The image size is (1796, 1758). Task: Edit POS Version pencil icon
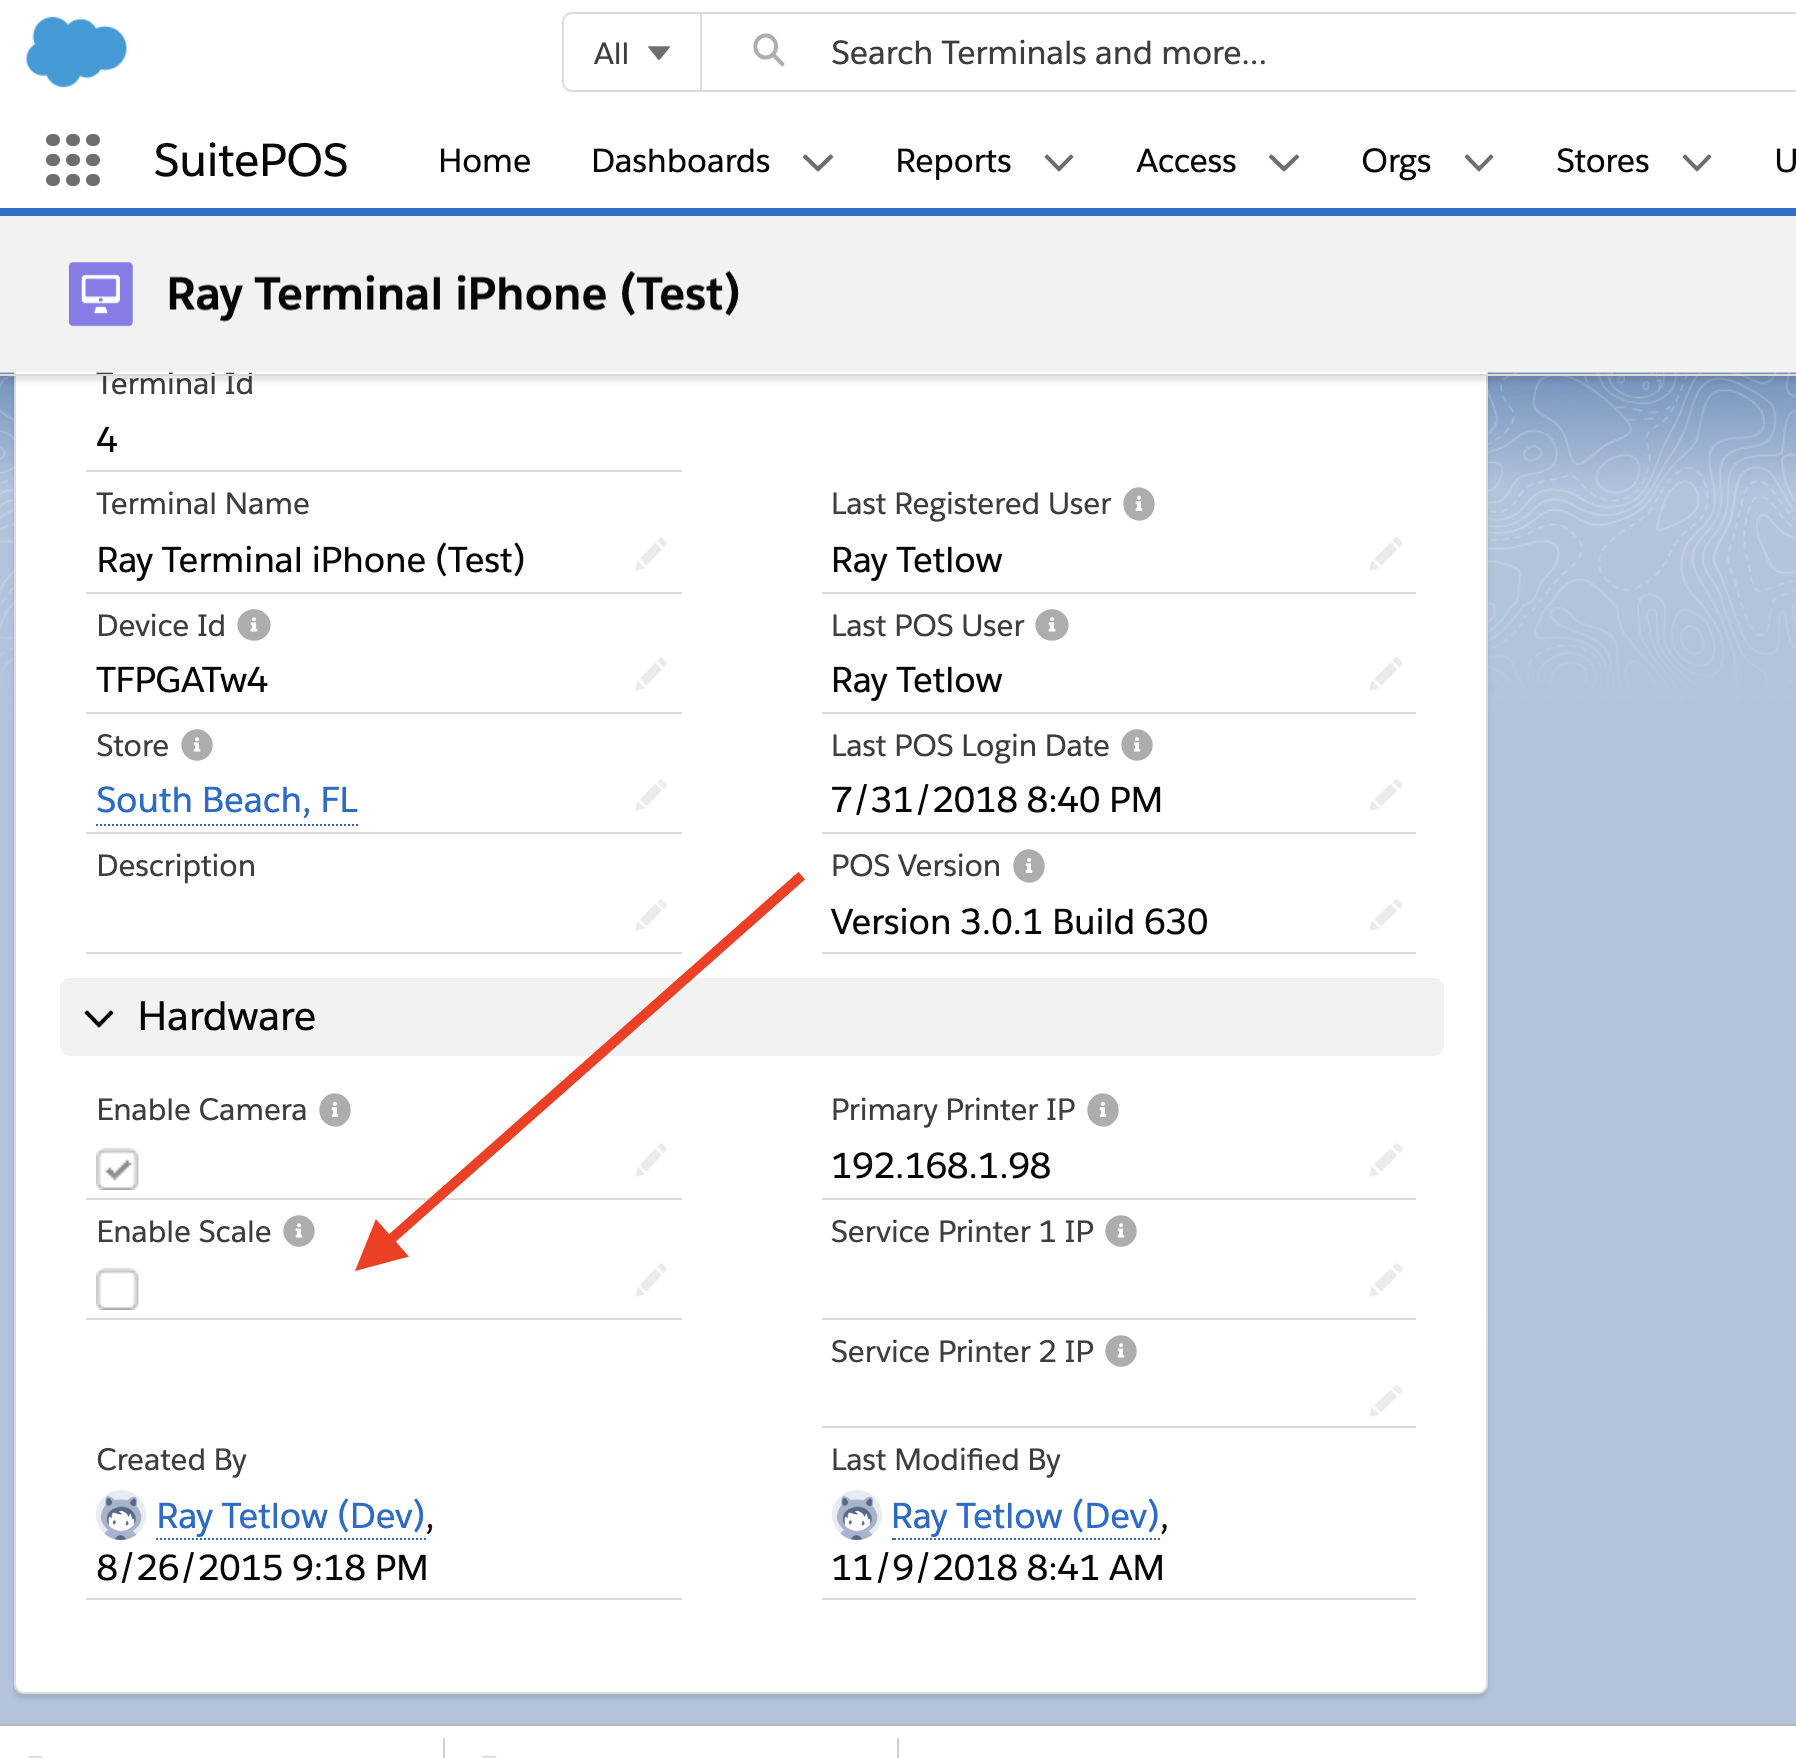[x=1386, y=915]
